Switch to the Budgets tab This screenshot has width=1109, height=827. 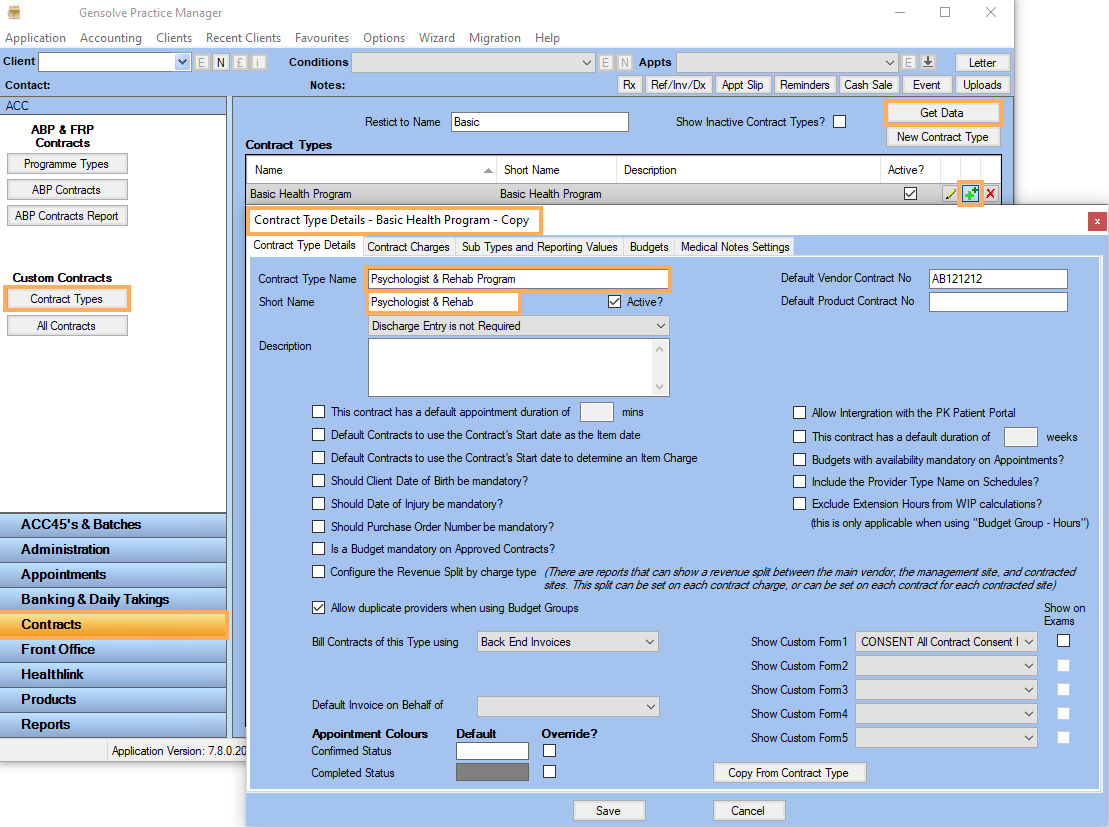point(649,247)
